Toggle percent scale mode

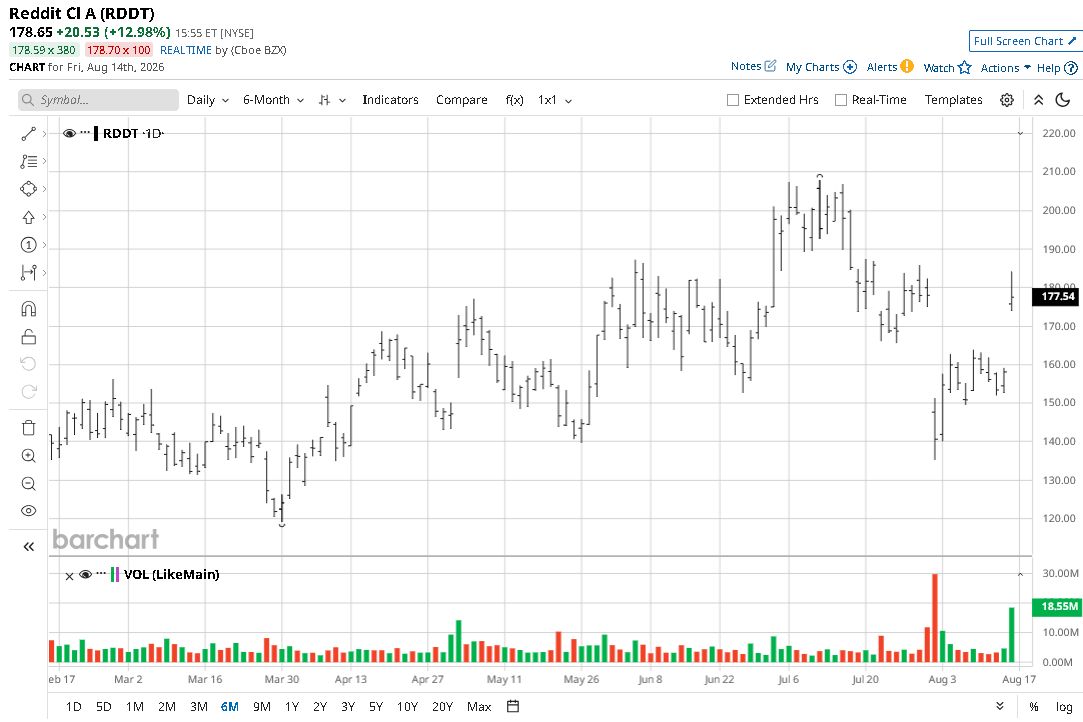[x=1034, y=707]
